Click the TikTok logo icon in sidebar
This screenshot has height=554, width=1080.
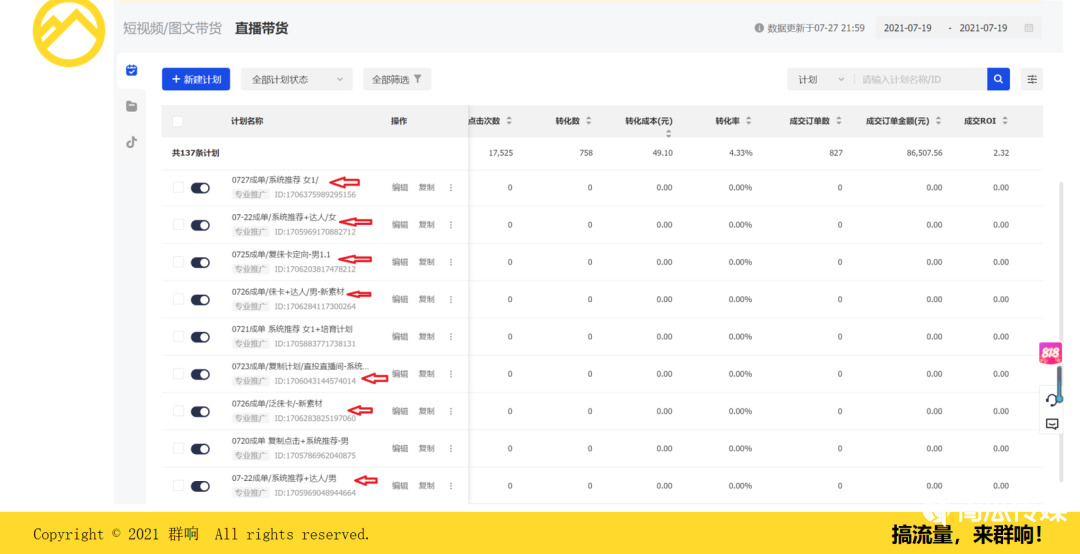pyautogui.click(x=131, y=142)
